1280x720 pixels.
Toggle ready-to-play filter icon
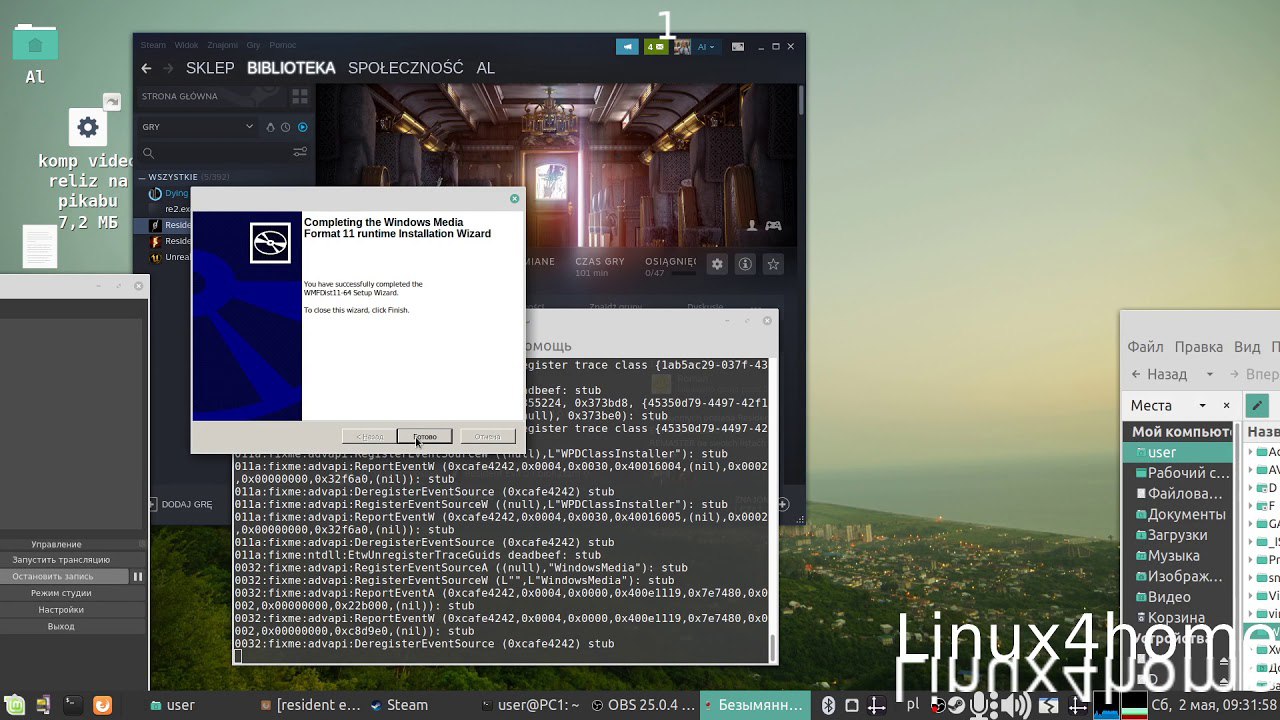pyautogui.click(x=302, y=127)
